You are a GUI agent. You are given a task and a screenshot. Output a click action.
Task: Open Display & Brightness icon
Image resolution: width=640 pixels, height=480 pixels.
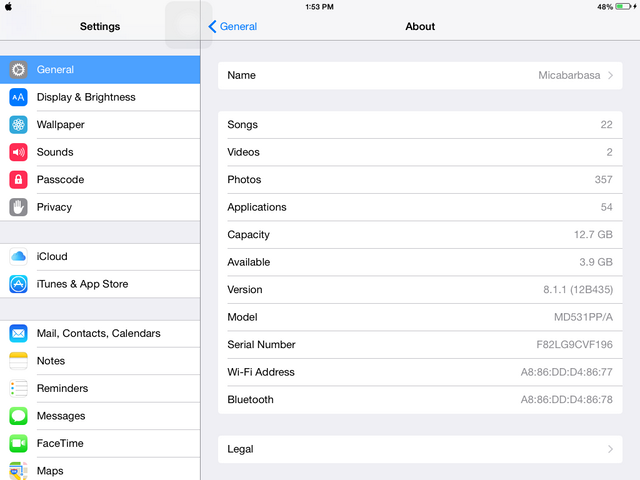pos(18,97)
